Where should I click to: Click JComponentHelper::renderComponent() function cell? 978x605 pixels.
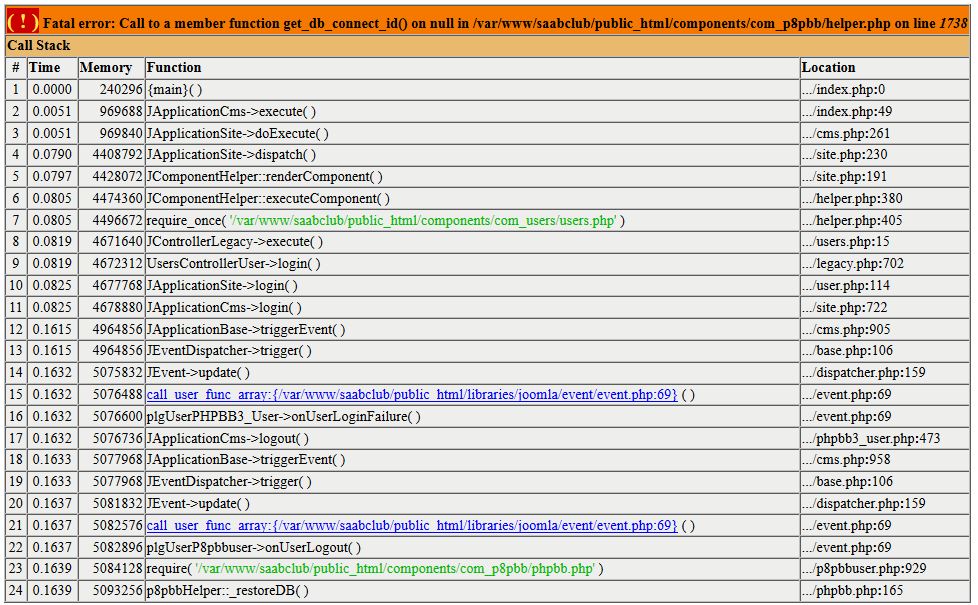(264, 177)
